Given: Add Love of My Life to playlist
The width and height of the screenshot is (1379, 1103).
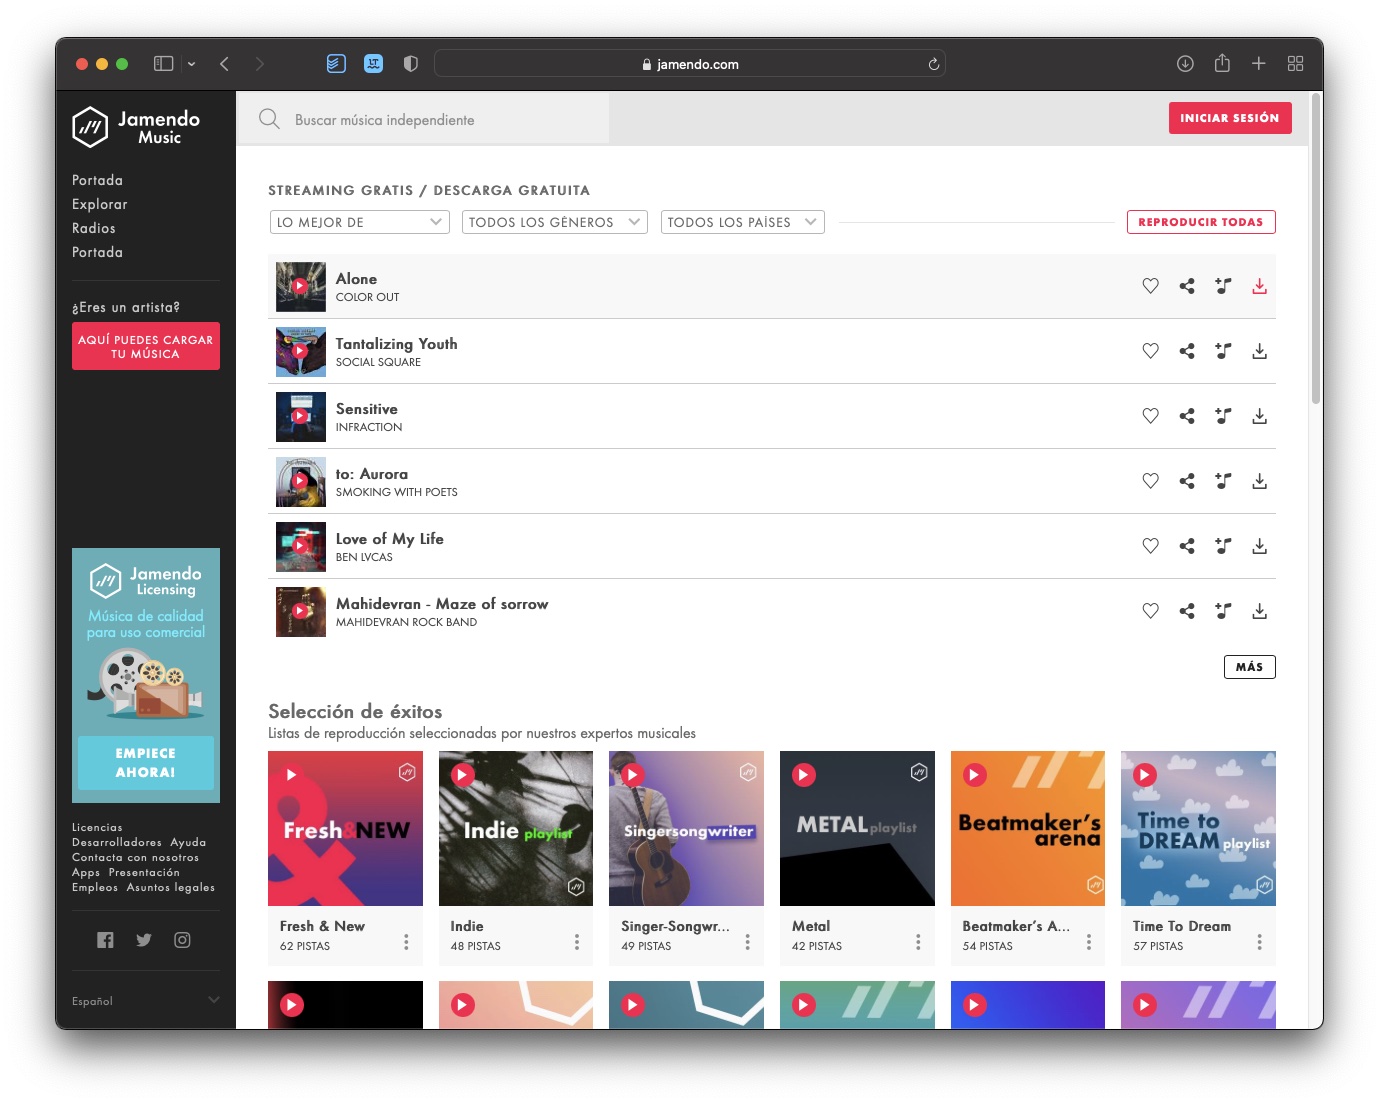Looking at the screenshot, I should pyautogui.click(x=1223, y=546).
